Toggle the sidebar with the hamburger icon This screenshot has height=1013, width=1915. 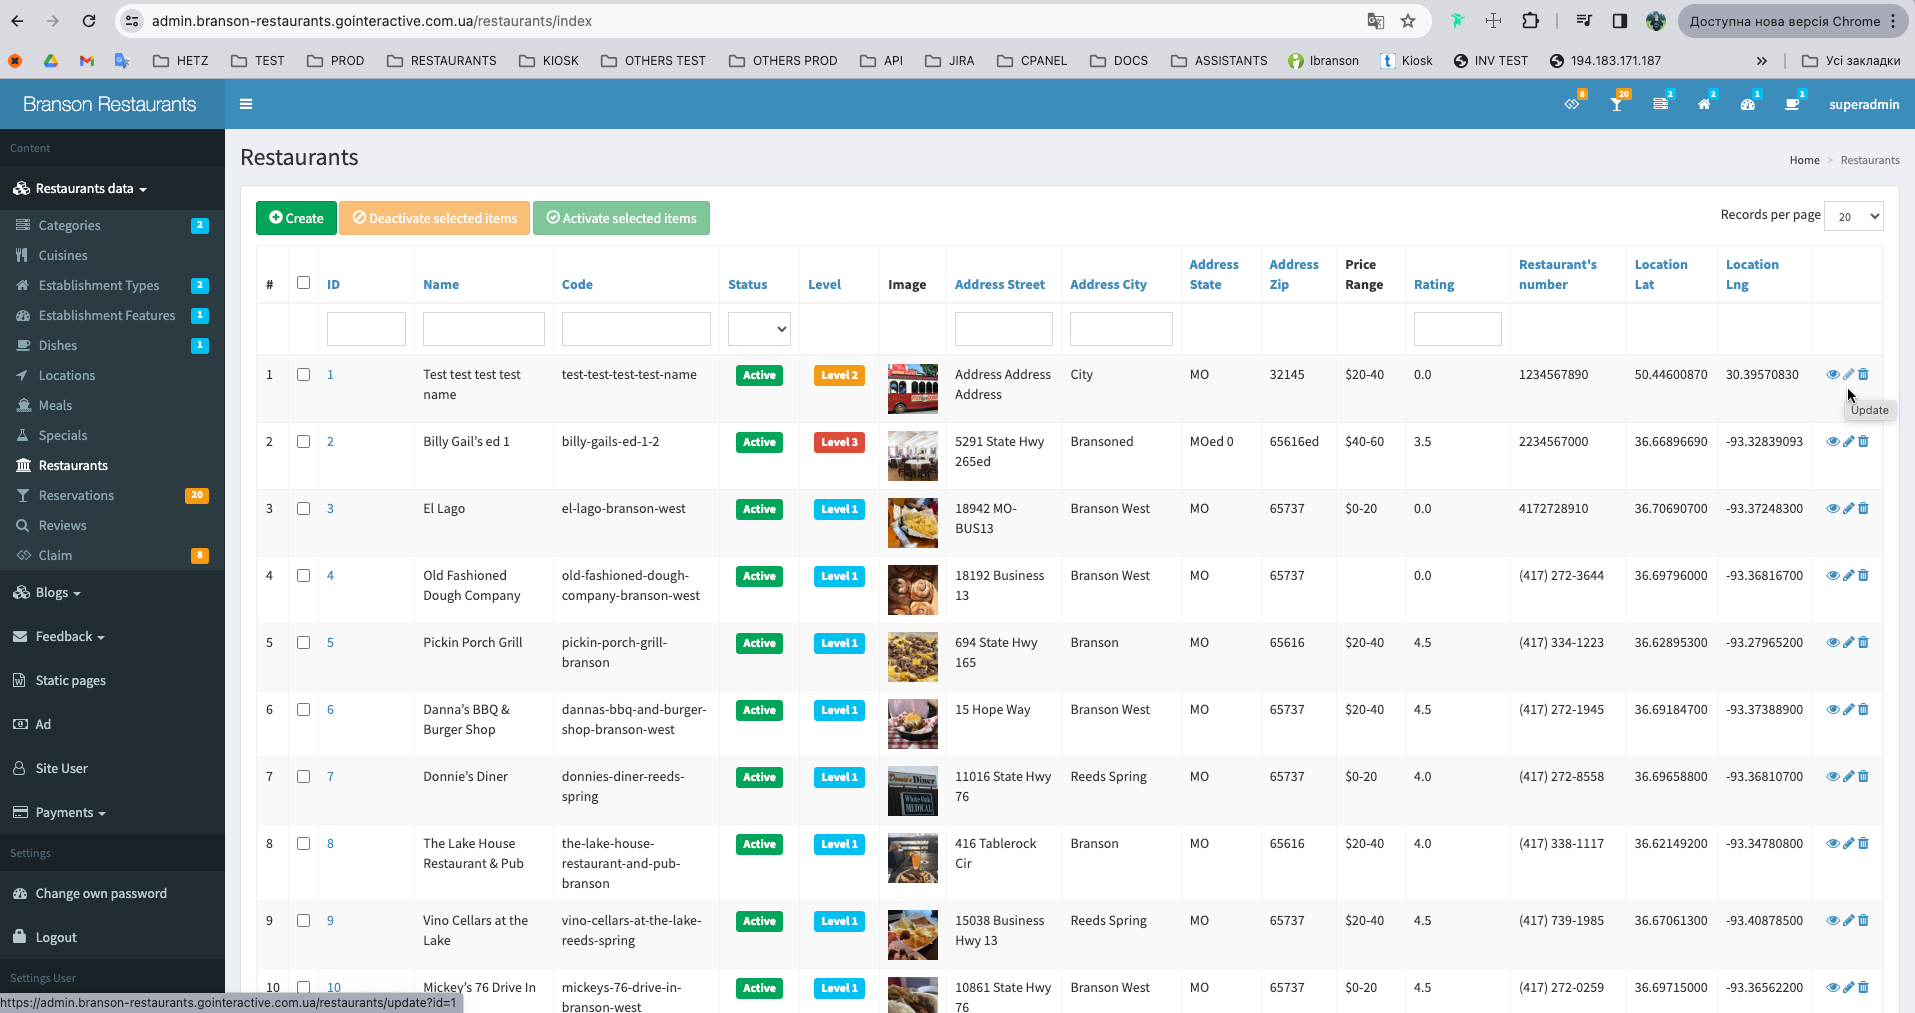[245, 104]
